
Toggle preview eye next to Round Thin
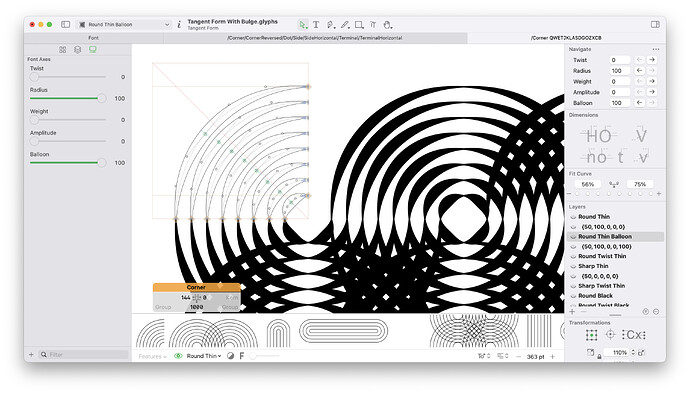point(178,356)
